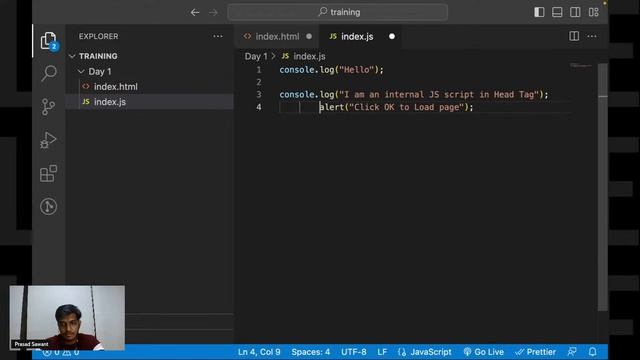Image resolution: width=640 pixels, height=360 pixels.
Task: Open the customize layout icon
Action: pos(593,12)
